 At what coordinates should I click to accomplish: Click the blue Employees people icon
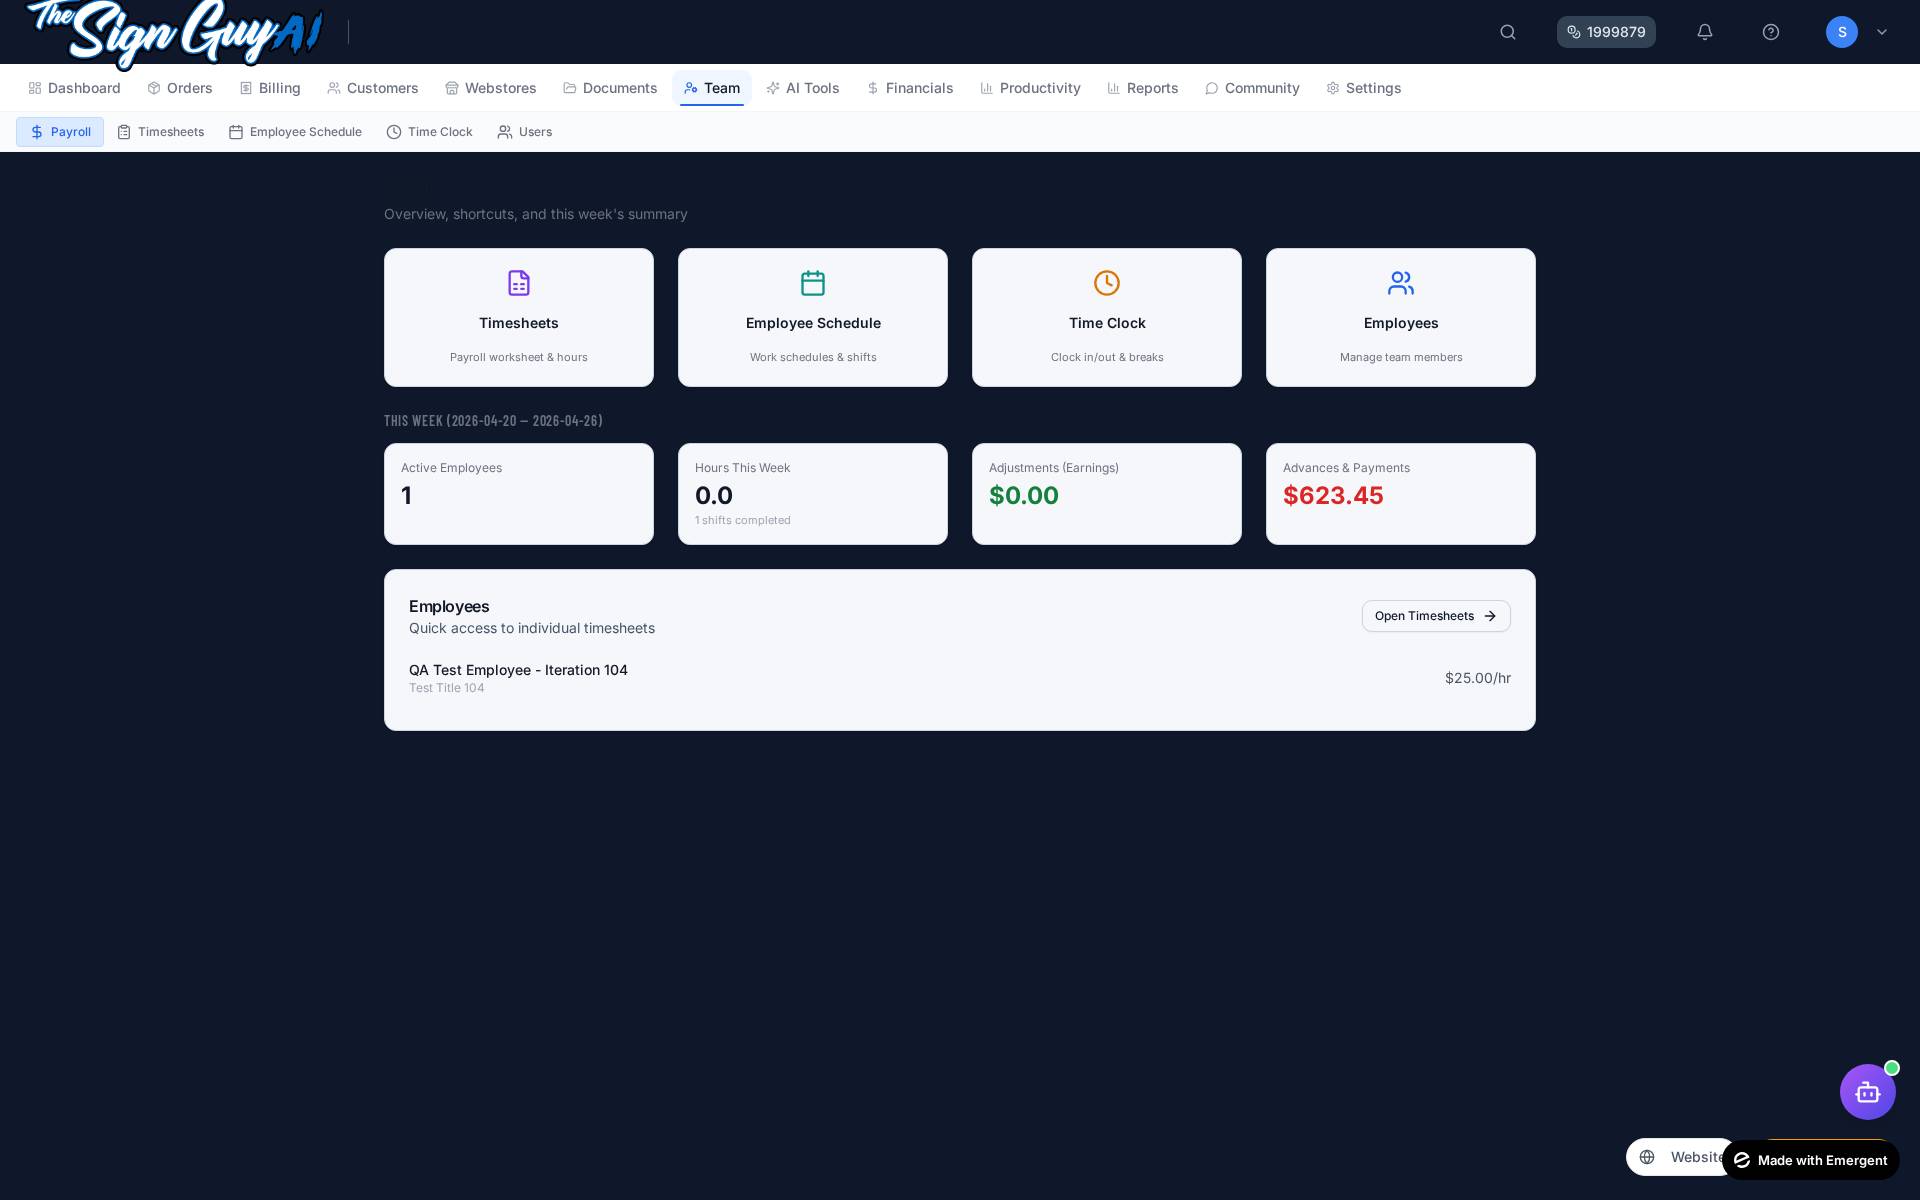point(1401,283)
